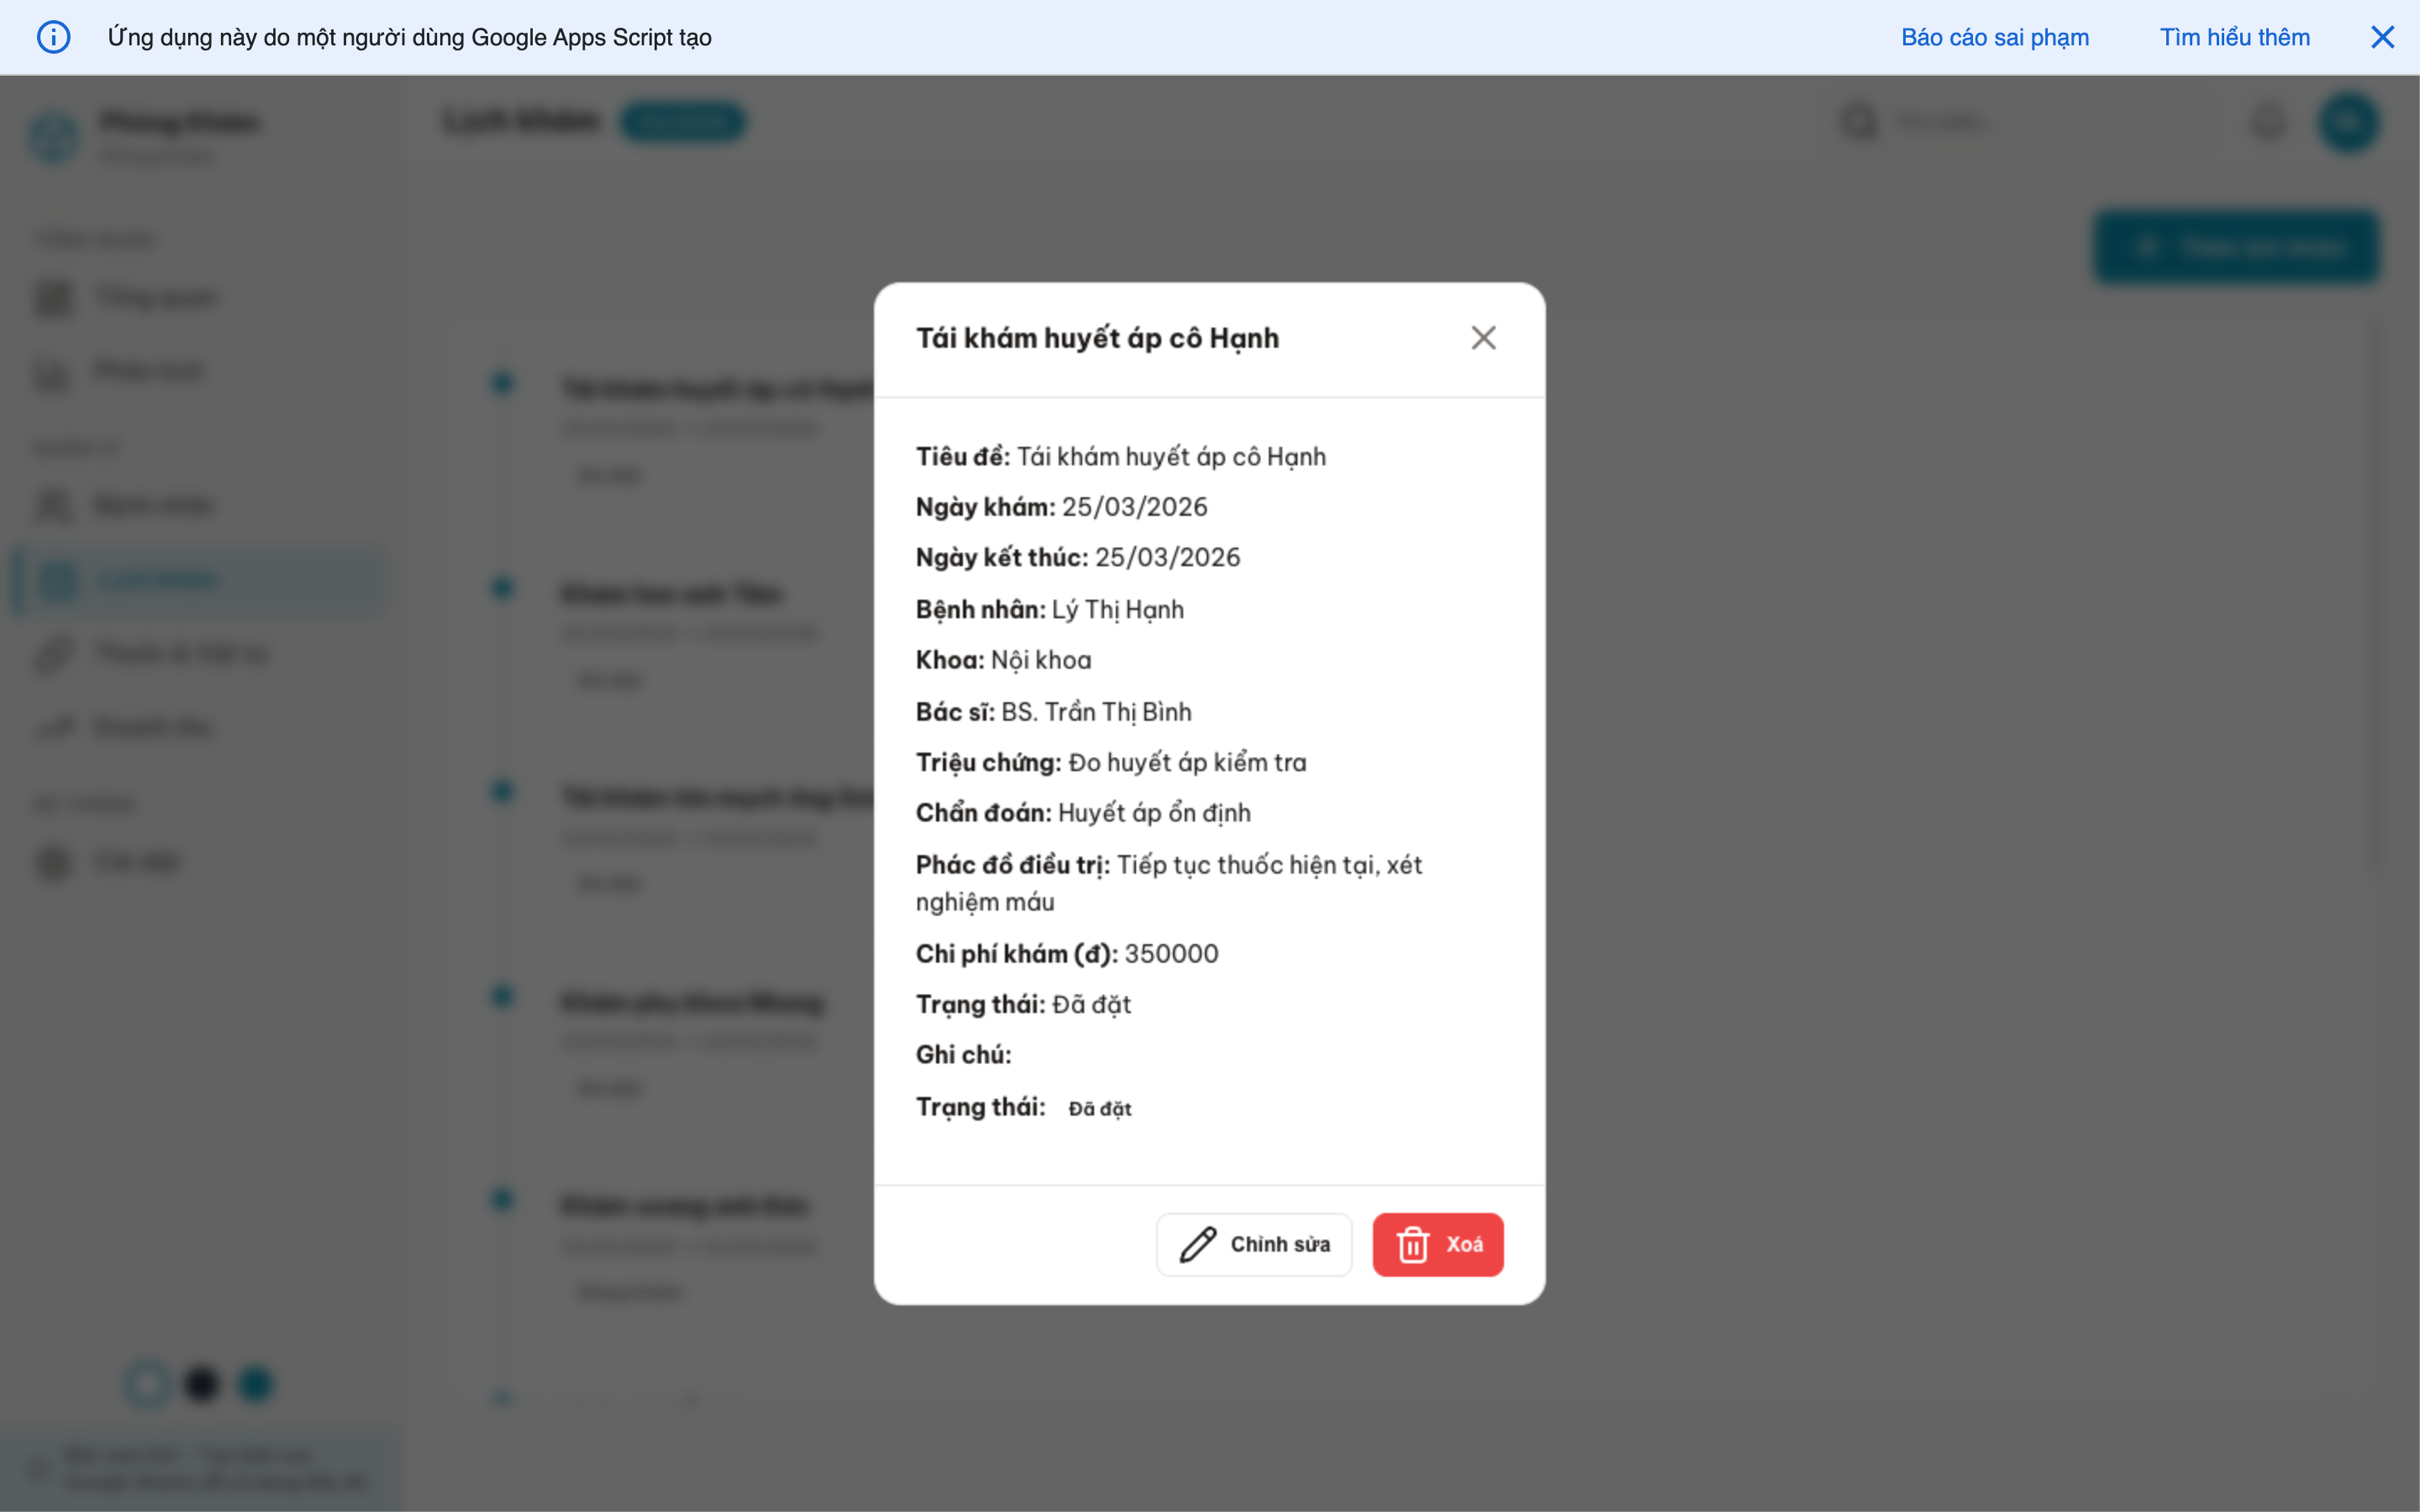This screenshot has width=2420, height=1512.
Task: Click the teal Thêm lịch khám button
Action: 2237,246
